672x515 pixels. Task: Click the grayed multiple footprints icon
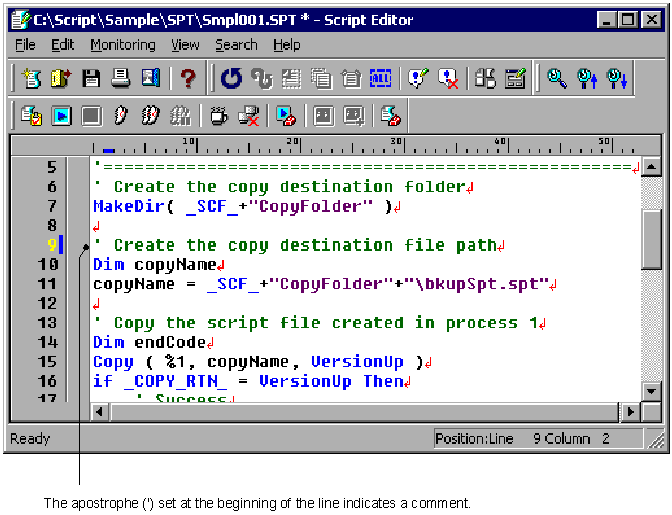pos(180,116)
